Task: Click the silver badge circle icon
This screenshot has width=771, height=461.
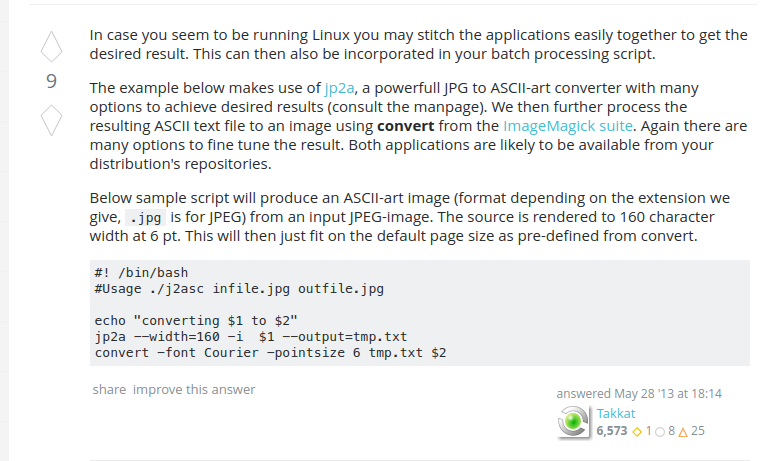Action: (660, 432)
